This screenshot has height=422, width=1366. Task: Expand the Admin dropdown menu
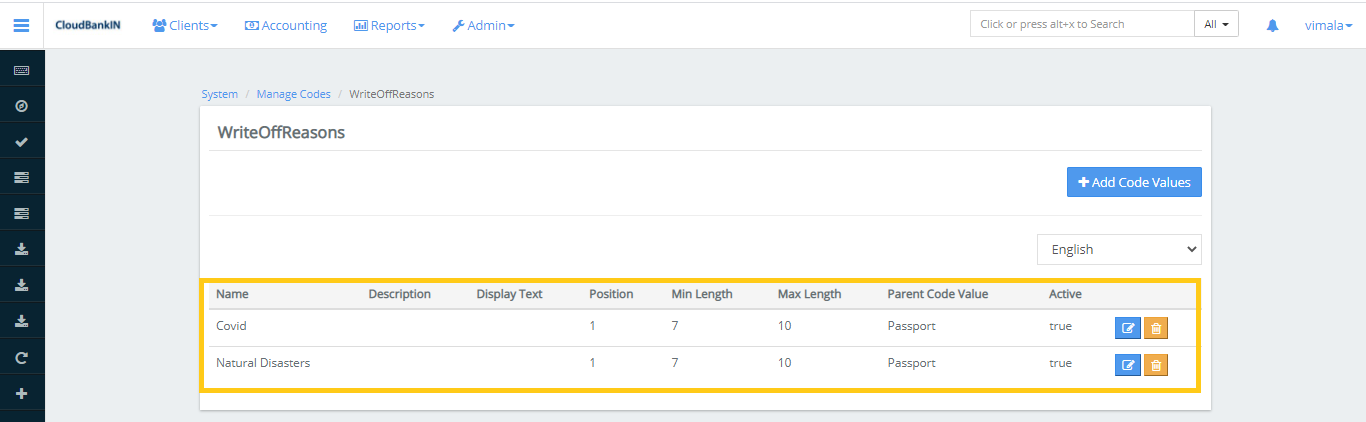click(x=483, y=25)
